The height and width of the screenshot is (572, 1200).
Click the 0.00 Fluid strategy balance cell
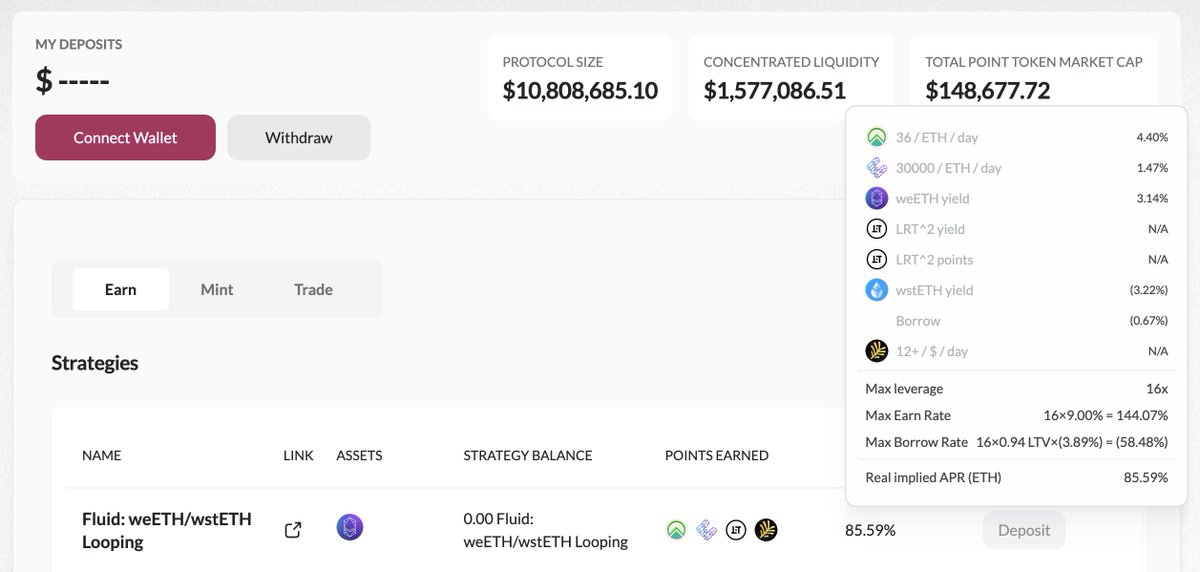[546, 530]
